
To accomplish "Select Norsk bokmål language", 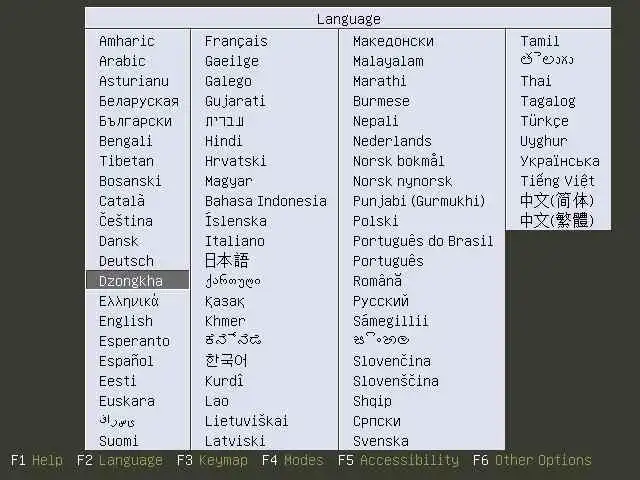I will 398,161.
